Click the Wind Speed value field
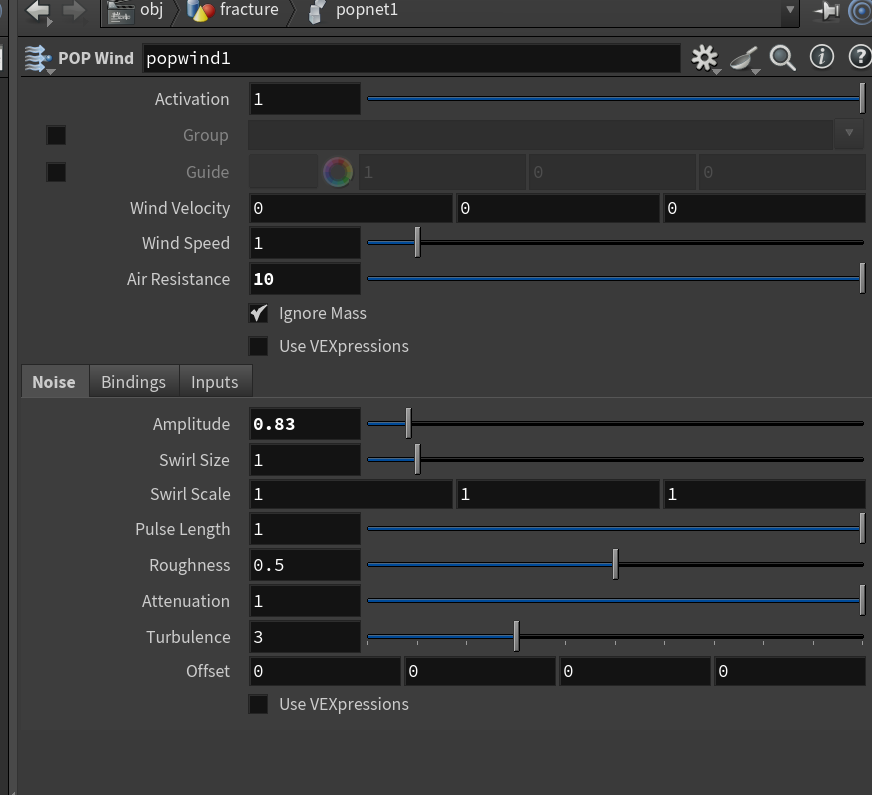872x795 pixels. 305,243
